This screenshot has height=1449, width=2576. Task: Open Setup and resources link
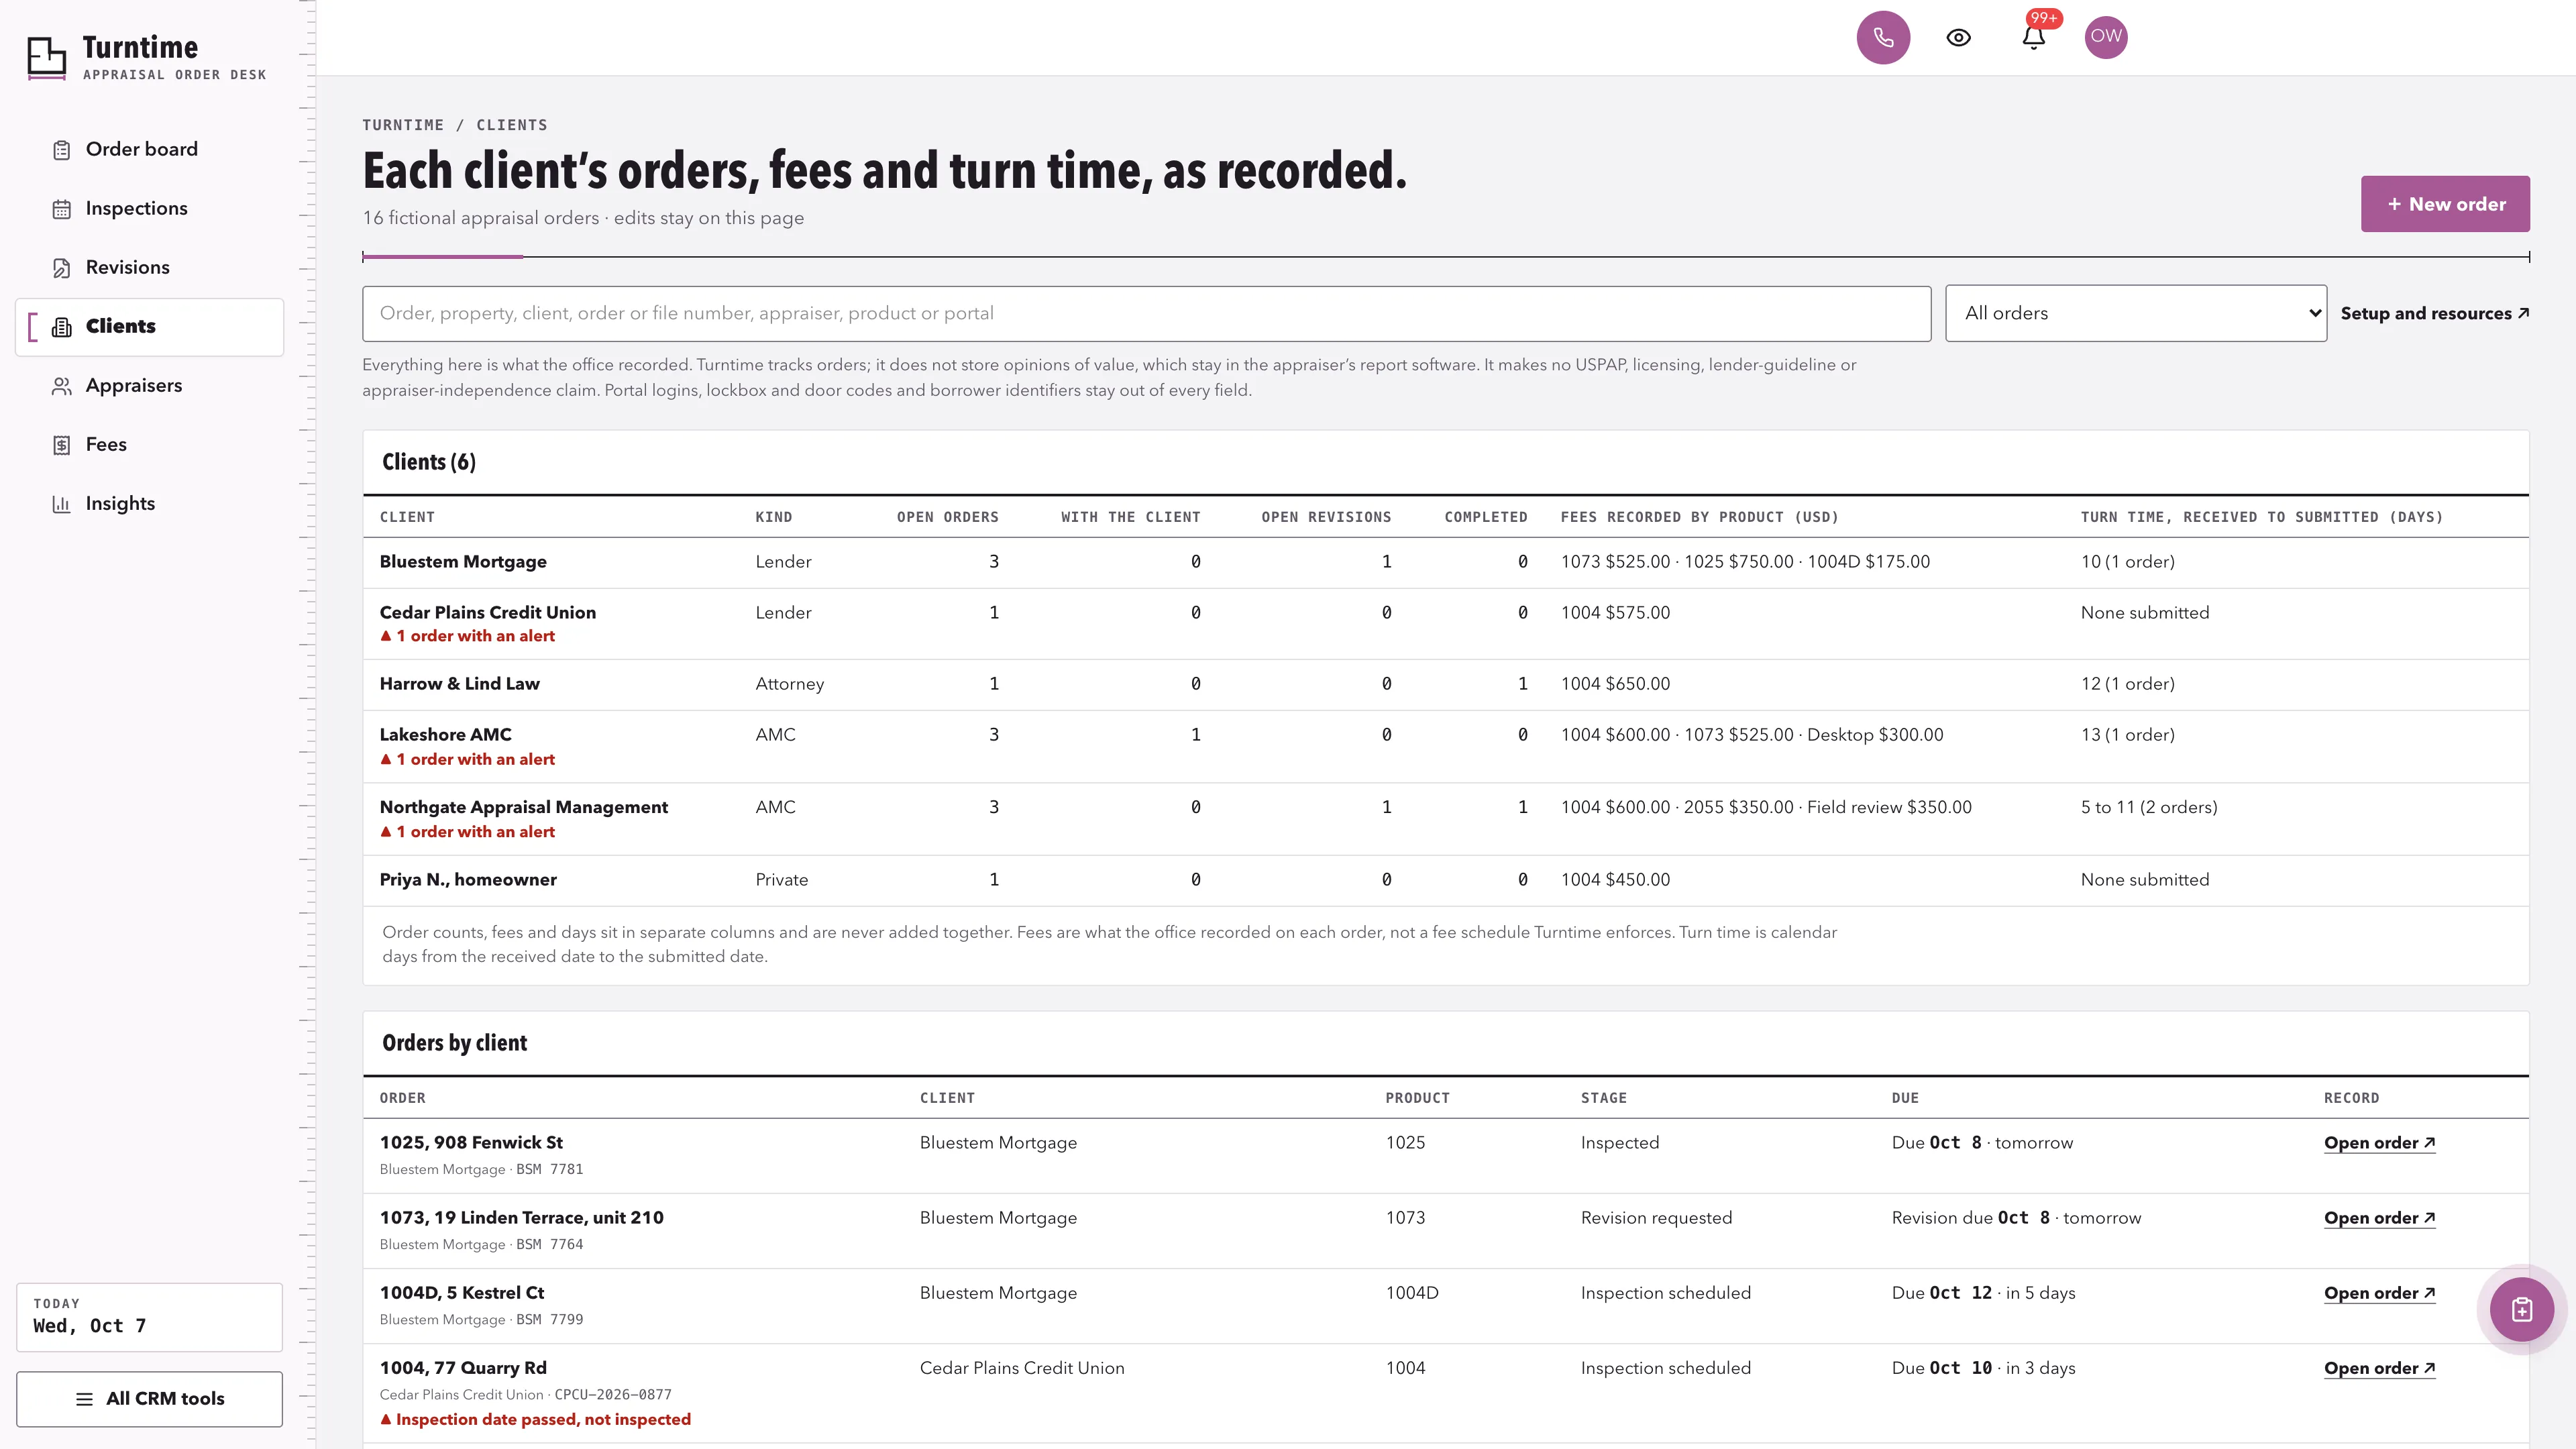(x=2435, y=313)
